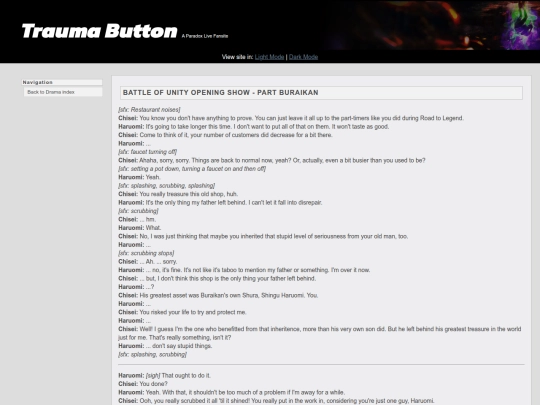540x405 pixels.
Task: Click the '[sfx: scrubbing stops]' line
Action: (x=146, y=253)
